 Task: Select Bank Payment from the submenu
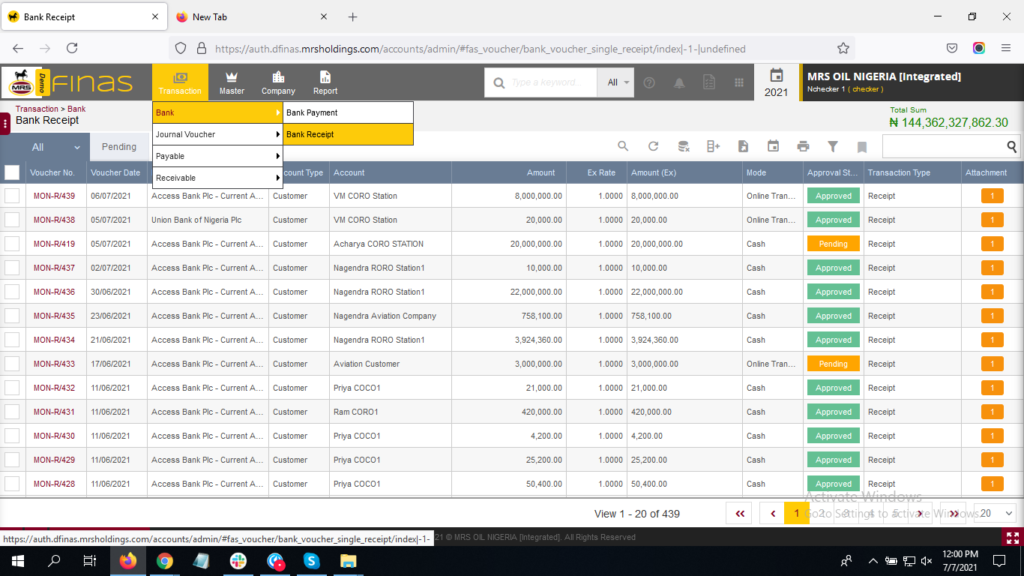[348, 112]
